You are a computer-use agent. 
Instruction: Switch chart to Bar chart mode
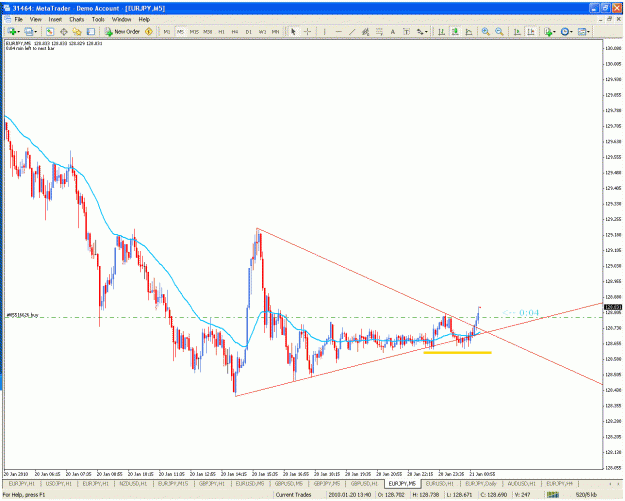[441, 31]
